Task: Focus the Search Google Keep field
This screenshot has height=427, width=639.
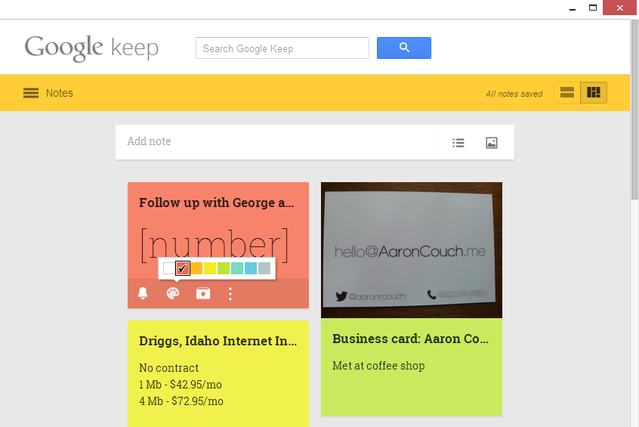Action: pyautogui.click(x=282, y=48)
